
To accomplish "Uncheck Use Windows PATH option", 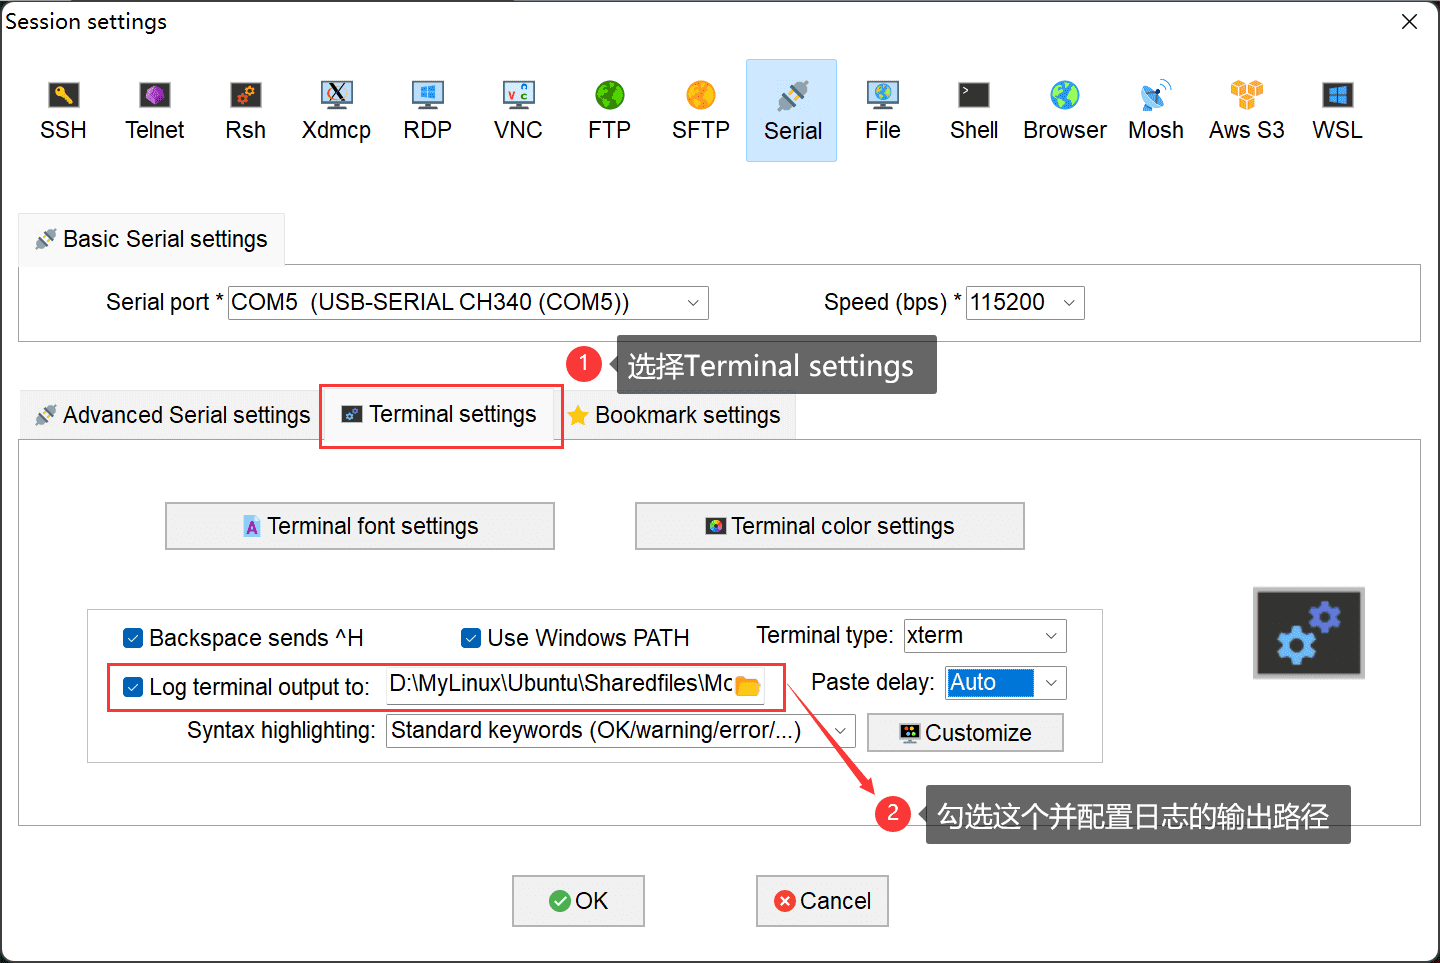I will tap(471, 638).
